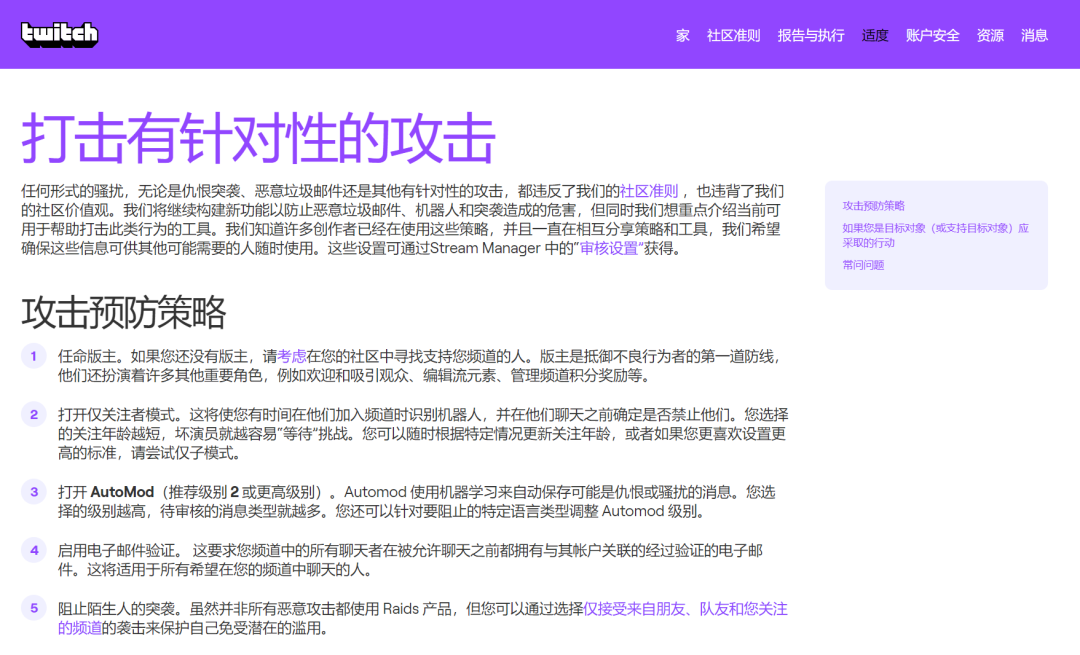The height and width of the screenshot is (655, 1080).
Task: Click the text 阻止陌生人的突袭 in step 5
Action: pyautogui.click(x=116, y=609)
